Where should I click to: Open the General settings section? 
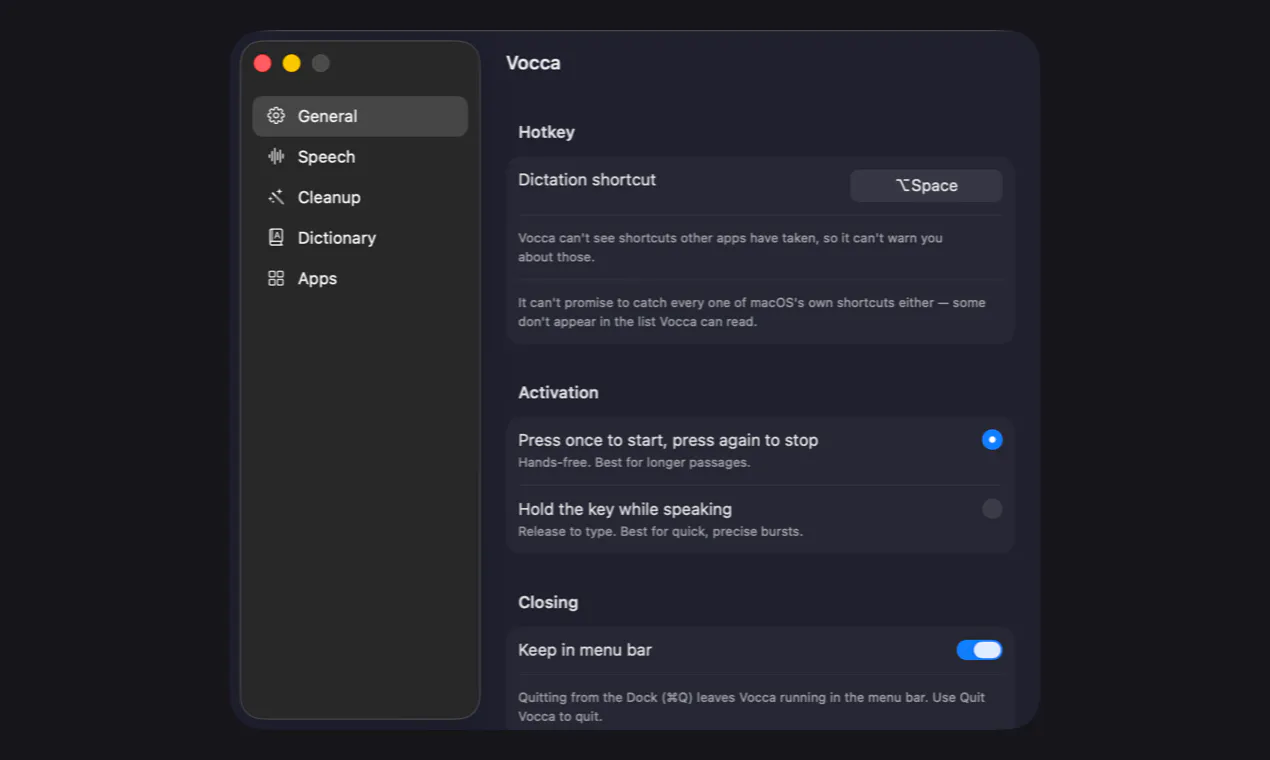[x=360, y=116]
